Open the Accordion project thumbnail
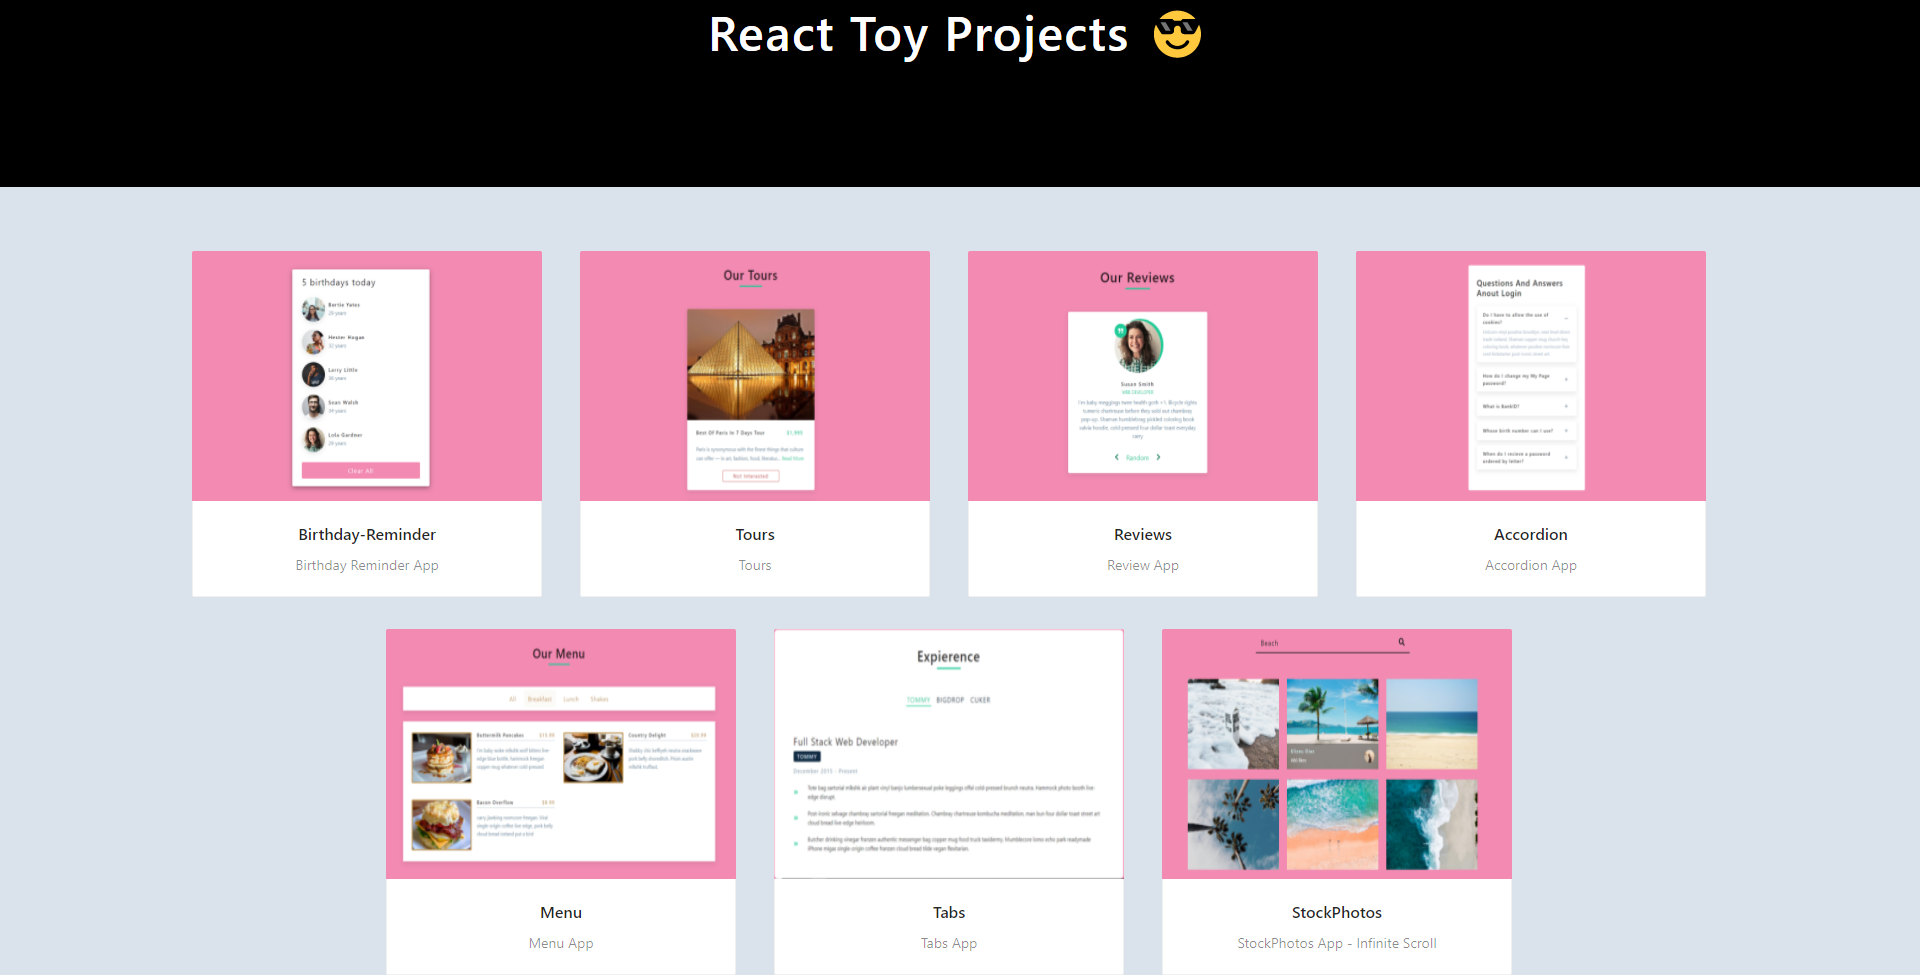Image resolution: width=1920 pixels, height=975 pixels. [x=1531, y=376]
